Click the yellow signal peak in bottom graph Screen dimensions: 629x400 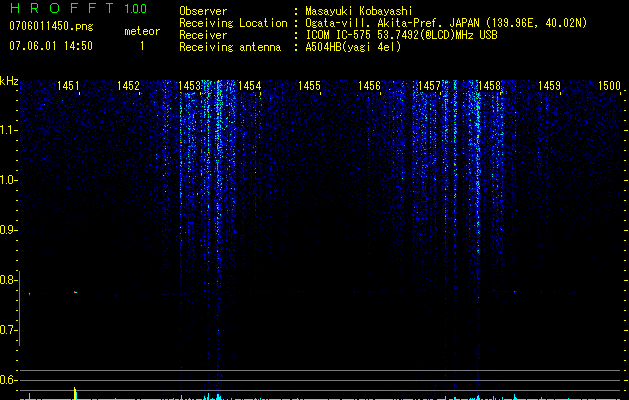pyautogui.click(x=75, y=393)
